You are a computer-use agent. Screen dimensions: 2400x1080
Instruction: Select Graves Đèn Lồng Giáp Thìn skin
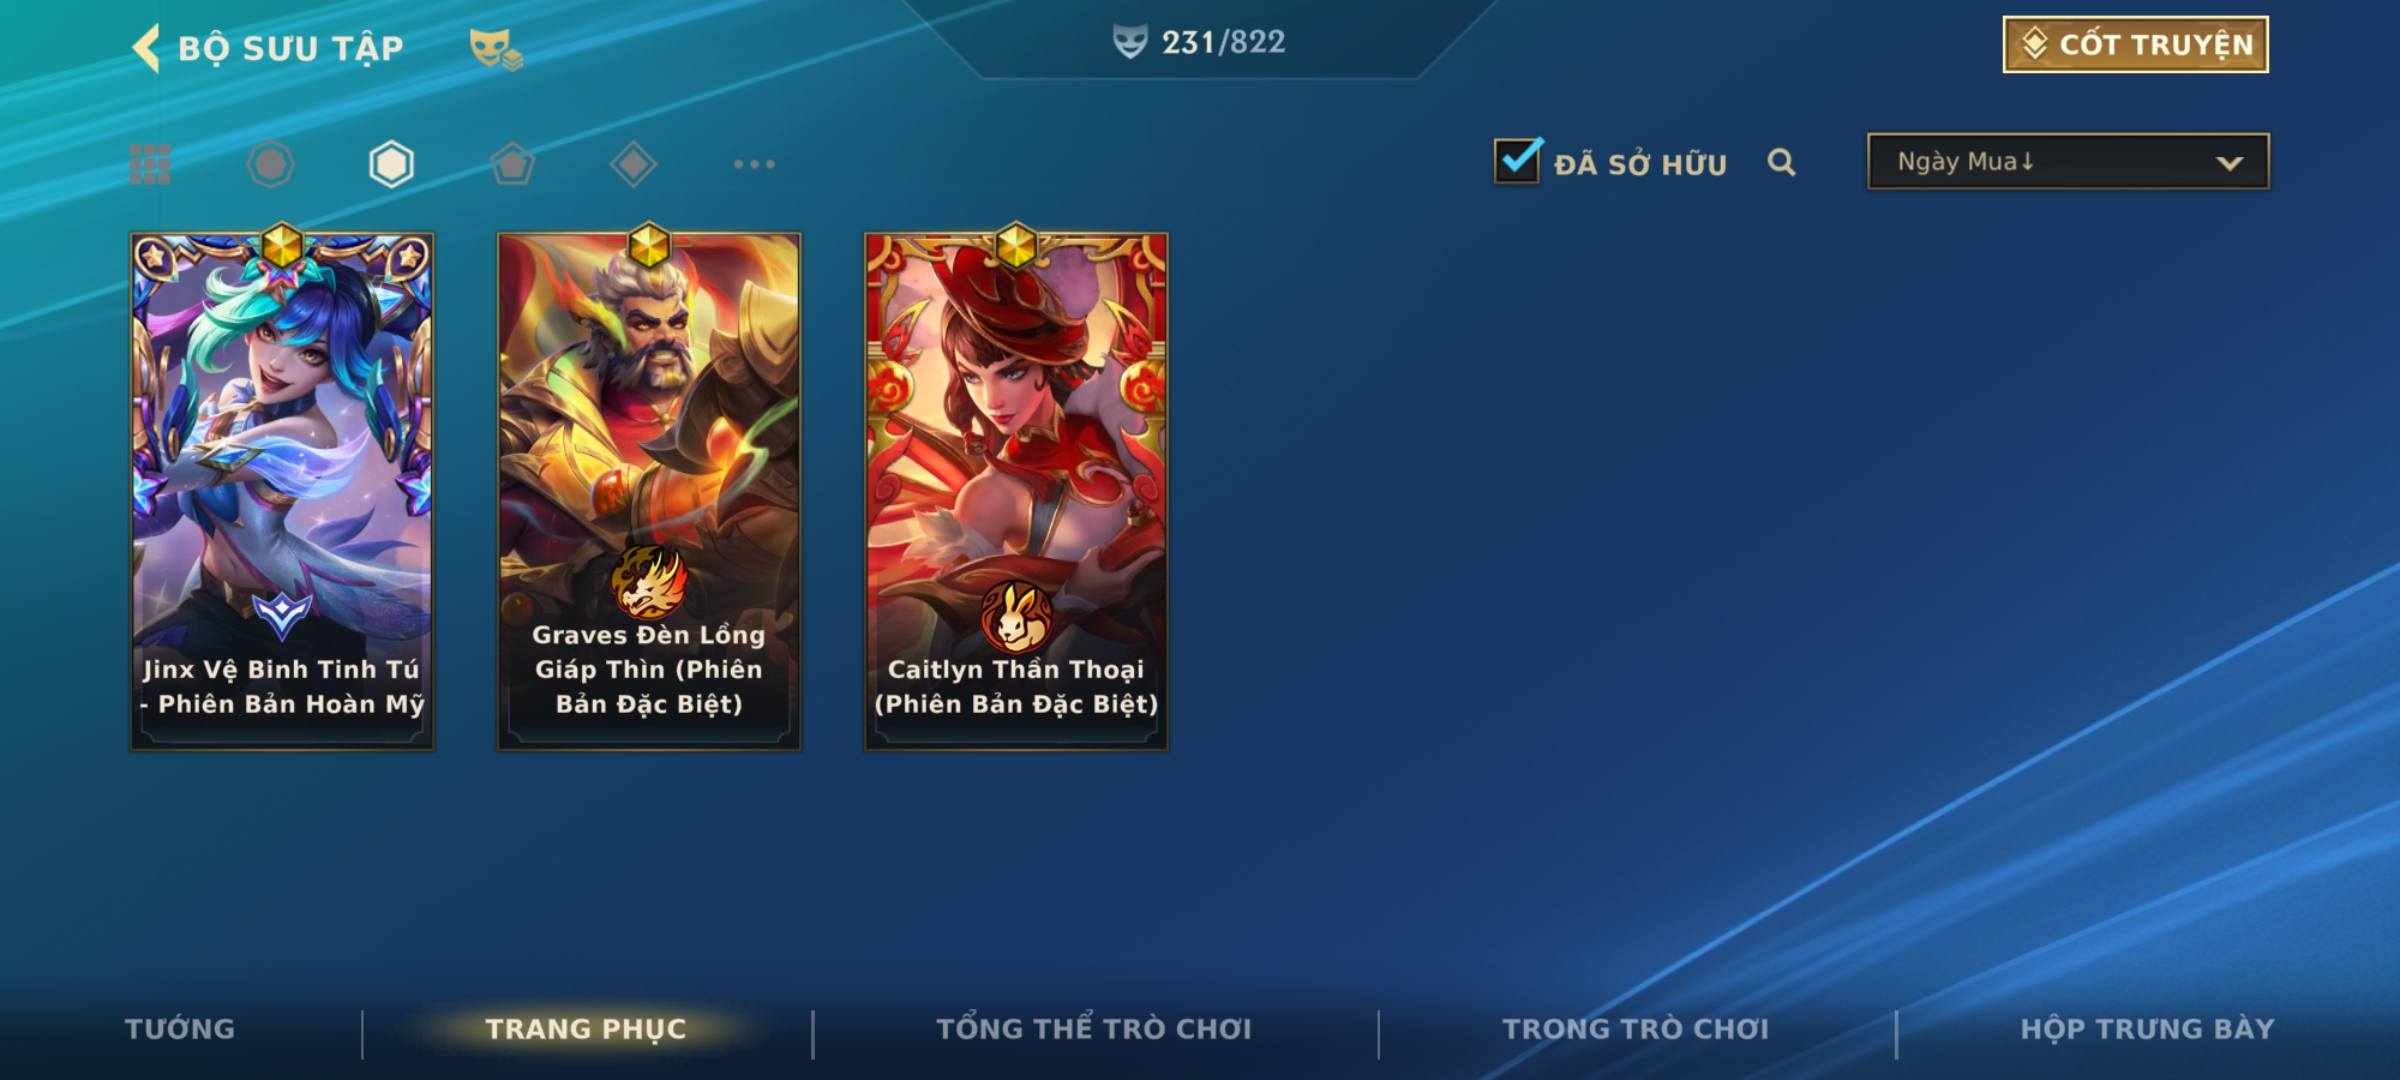649,491
